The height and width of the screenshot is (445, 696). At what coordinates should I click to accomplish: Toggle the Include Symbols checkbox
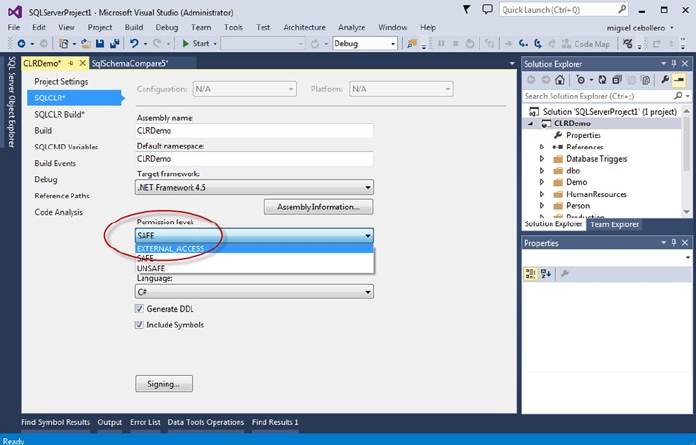pyautogui.click(x=139, y=325)
